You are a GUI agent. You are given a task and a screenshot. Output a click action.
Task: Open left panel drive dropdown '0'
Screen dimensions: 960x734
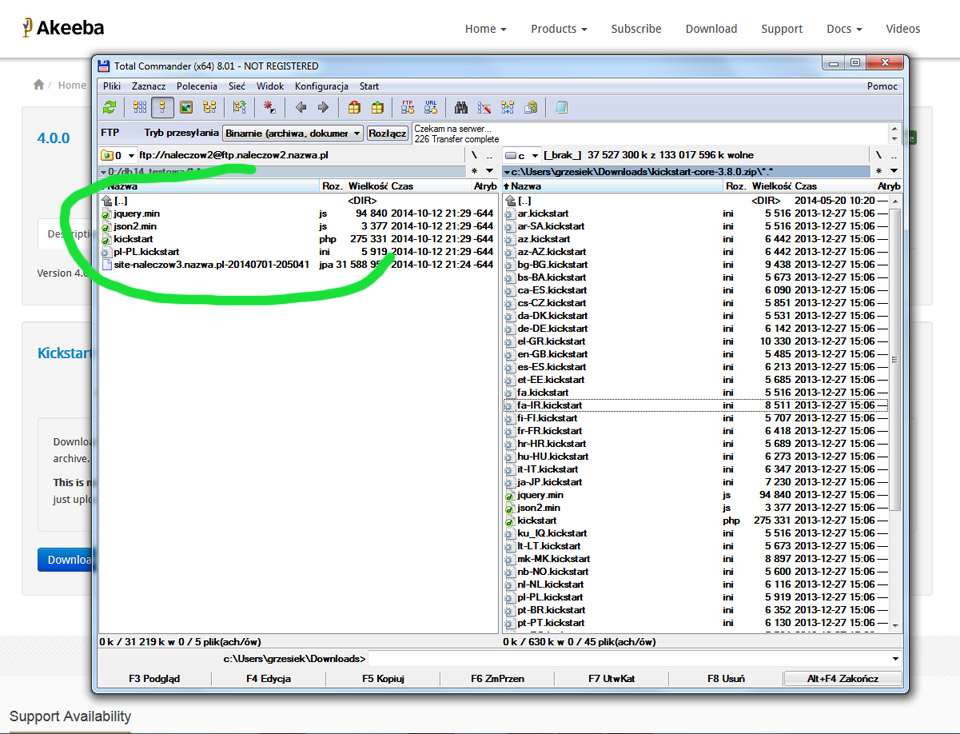(118, 155)
